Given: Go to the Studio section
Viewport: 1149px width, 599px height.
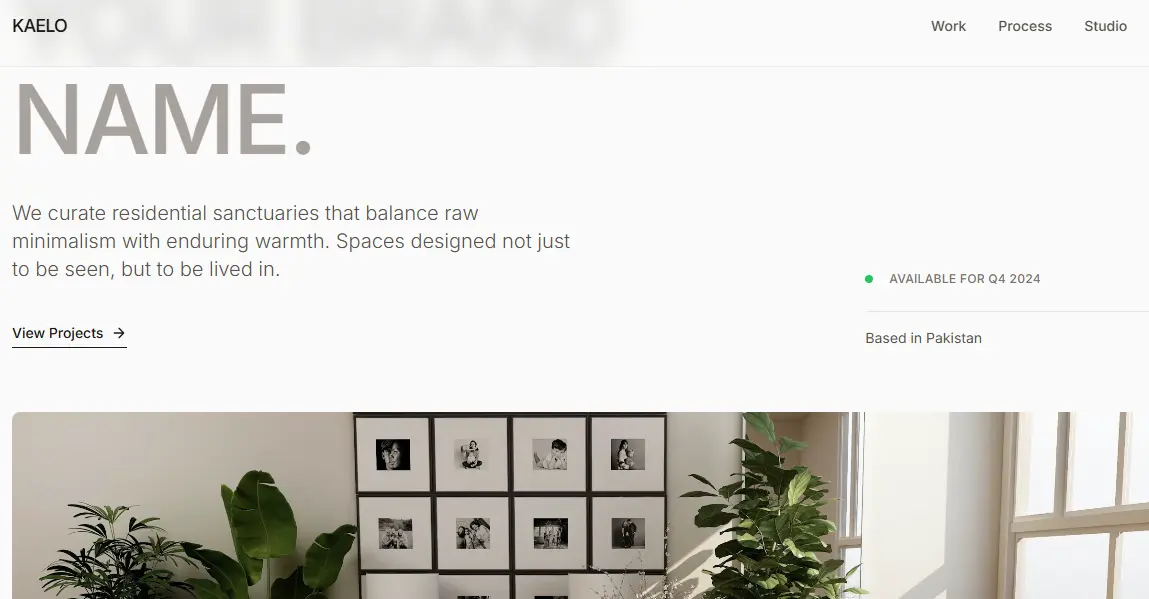Looking at the screenshot, I should coord(1105,26).
